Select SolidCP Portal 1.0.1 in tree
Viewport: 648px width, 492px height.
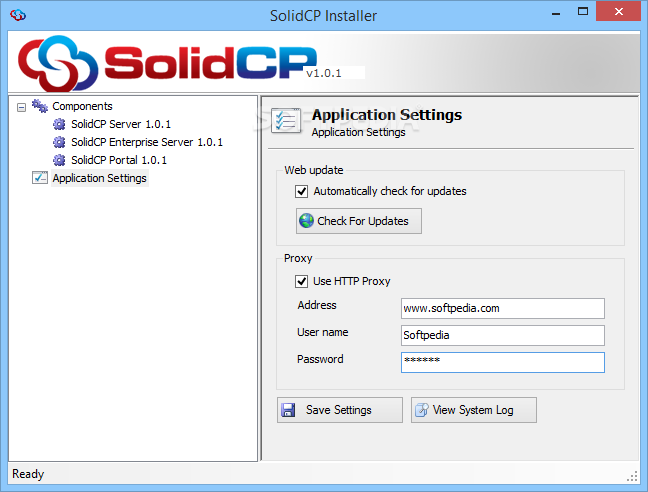[x=119, y=160]
